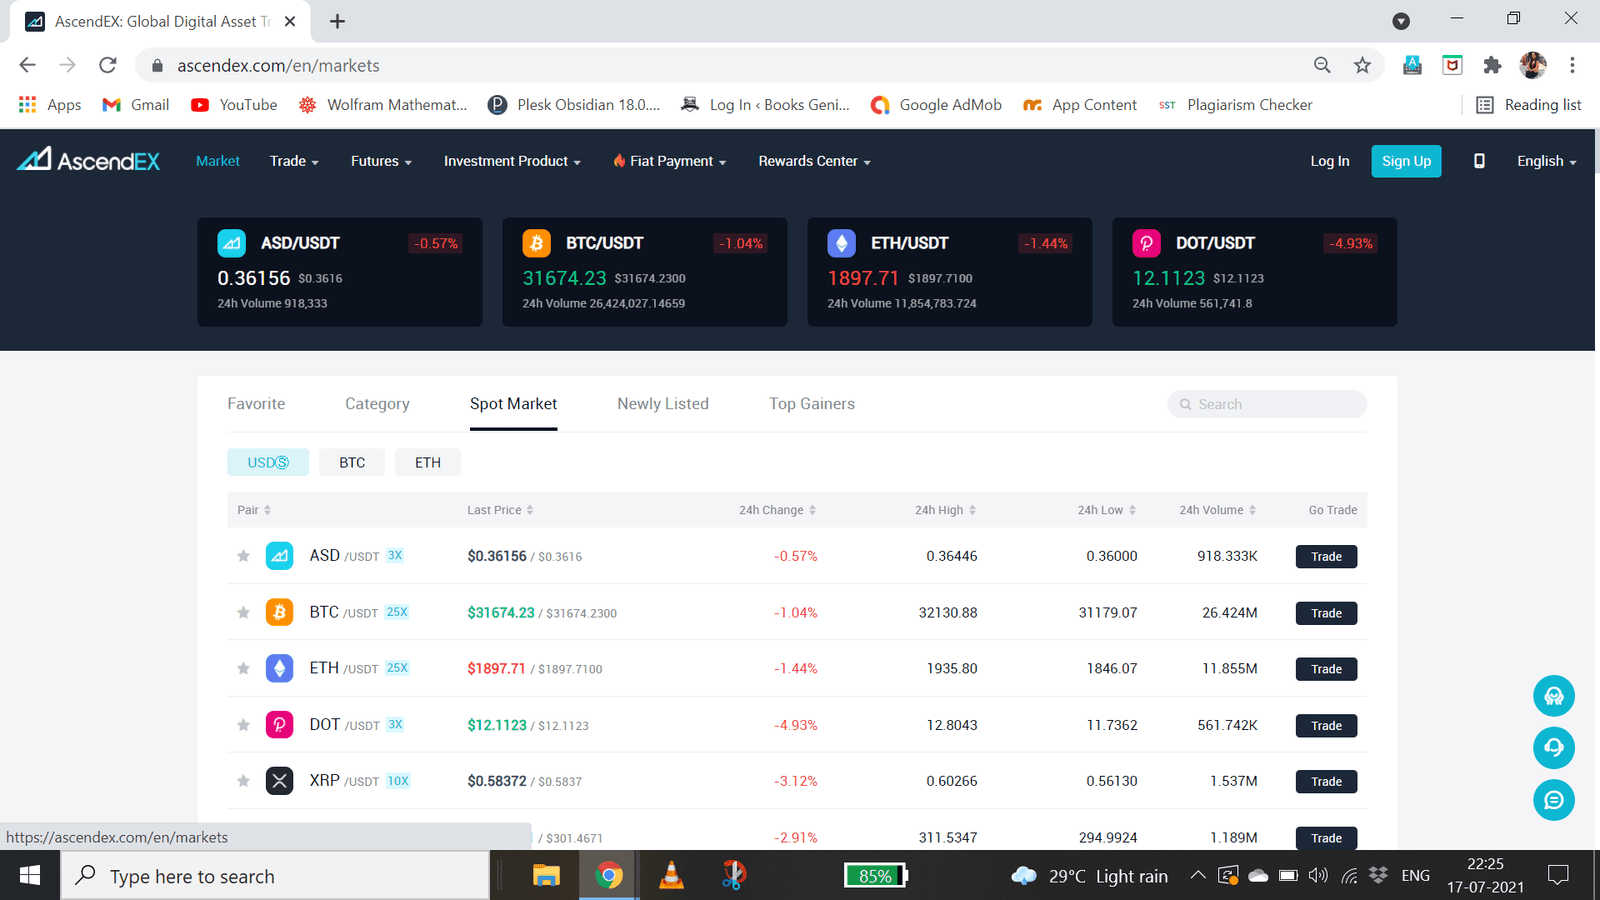Open the BTC/USDT ticker card icon
The width and height of the screenshot is (1600, 900).
tap(536, 243)
